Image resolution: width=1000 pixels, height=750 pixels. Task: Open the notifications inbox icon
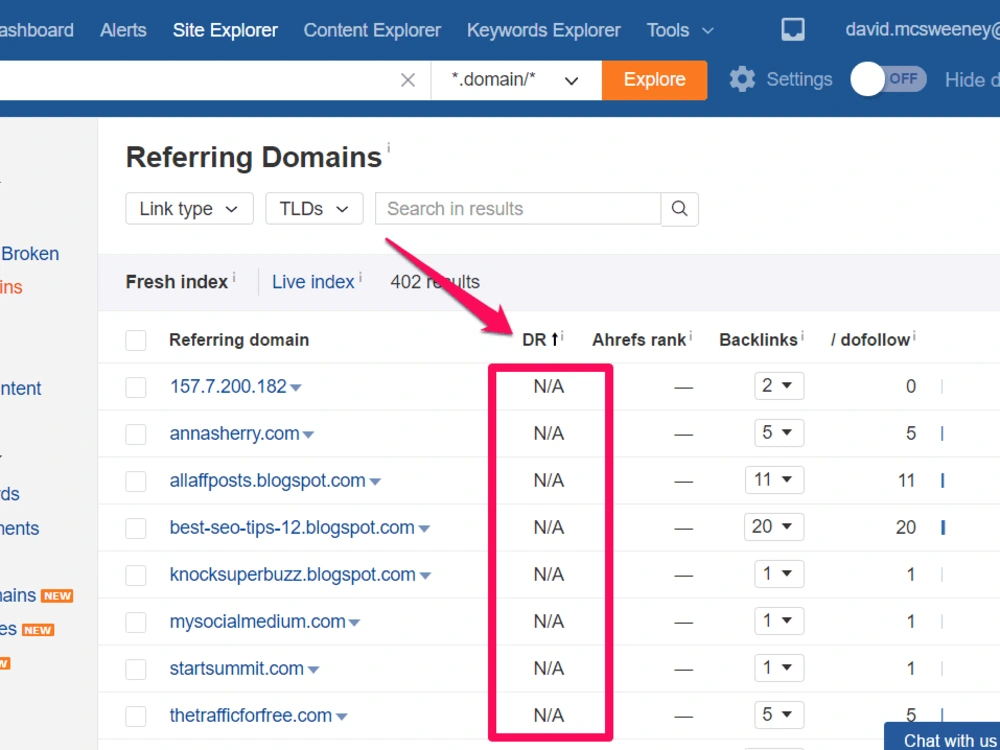coord(793,29)
